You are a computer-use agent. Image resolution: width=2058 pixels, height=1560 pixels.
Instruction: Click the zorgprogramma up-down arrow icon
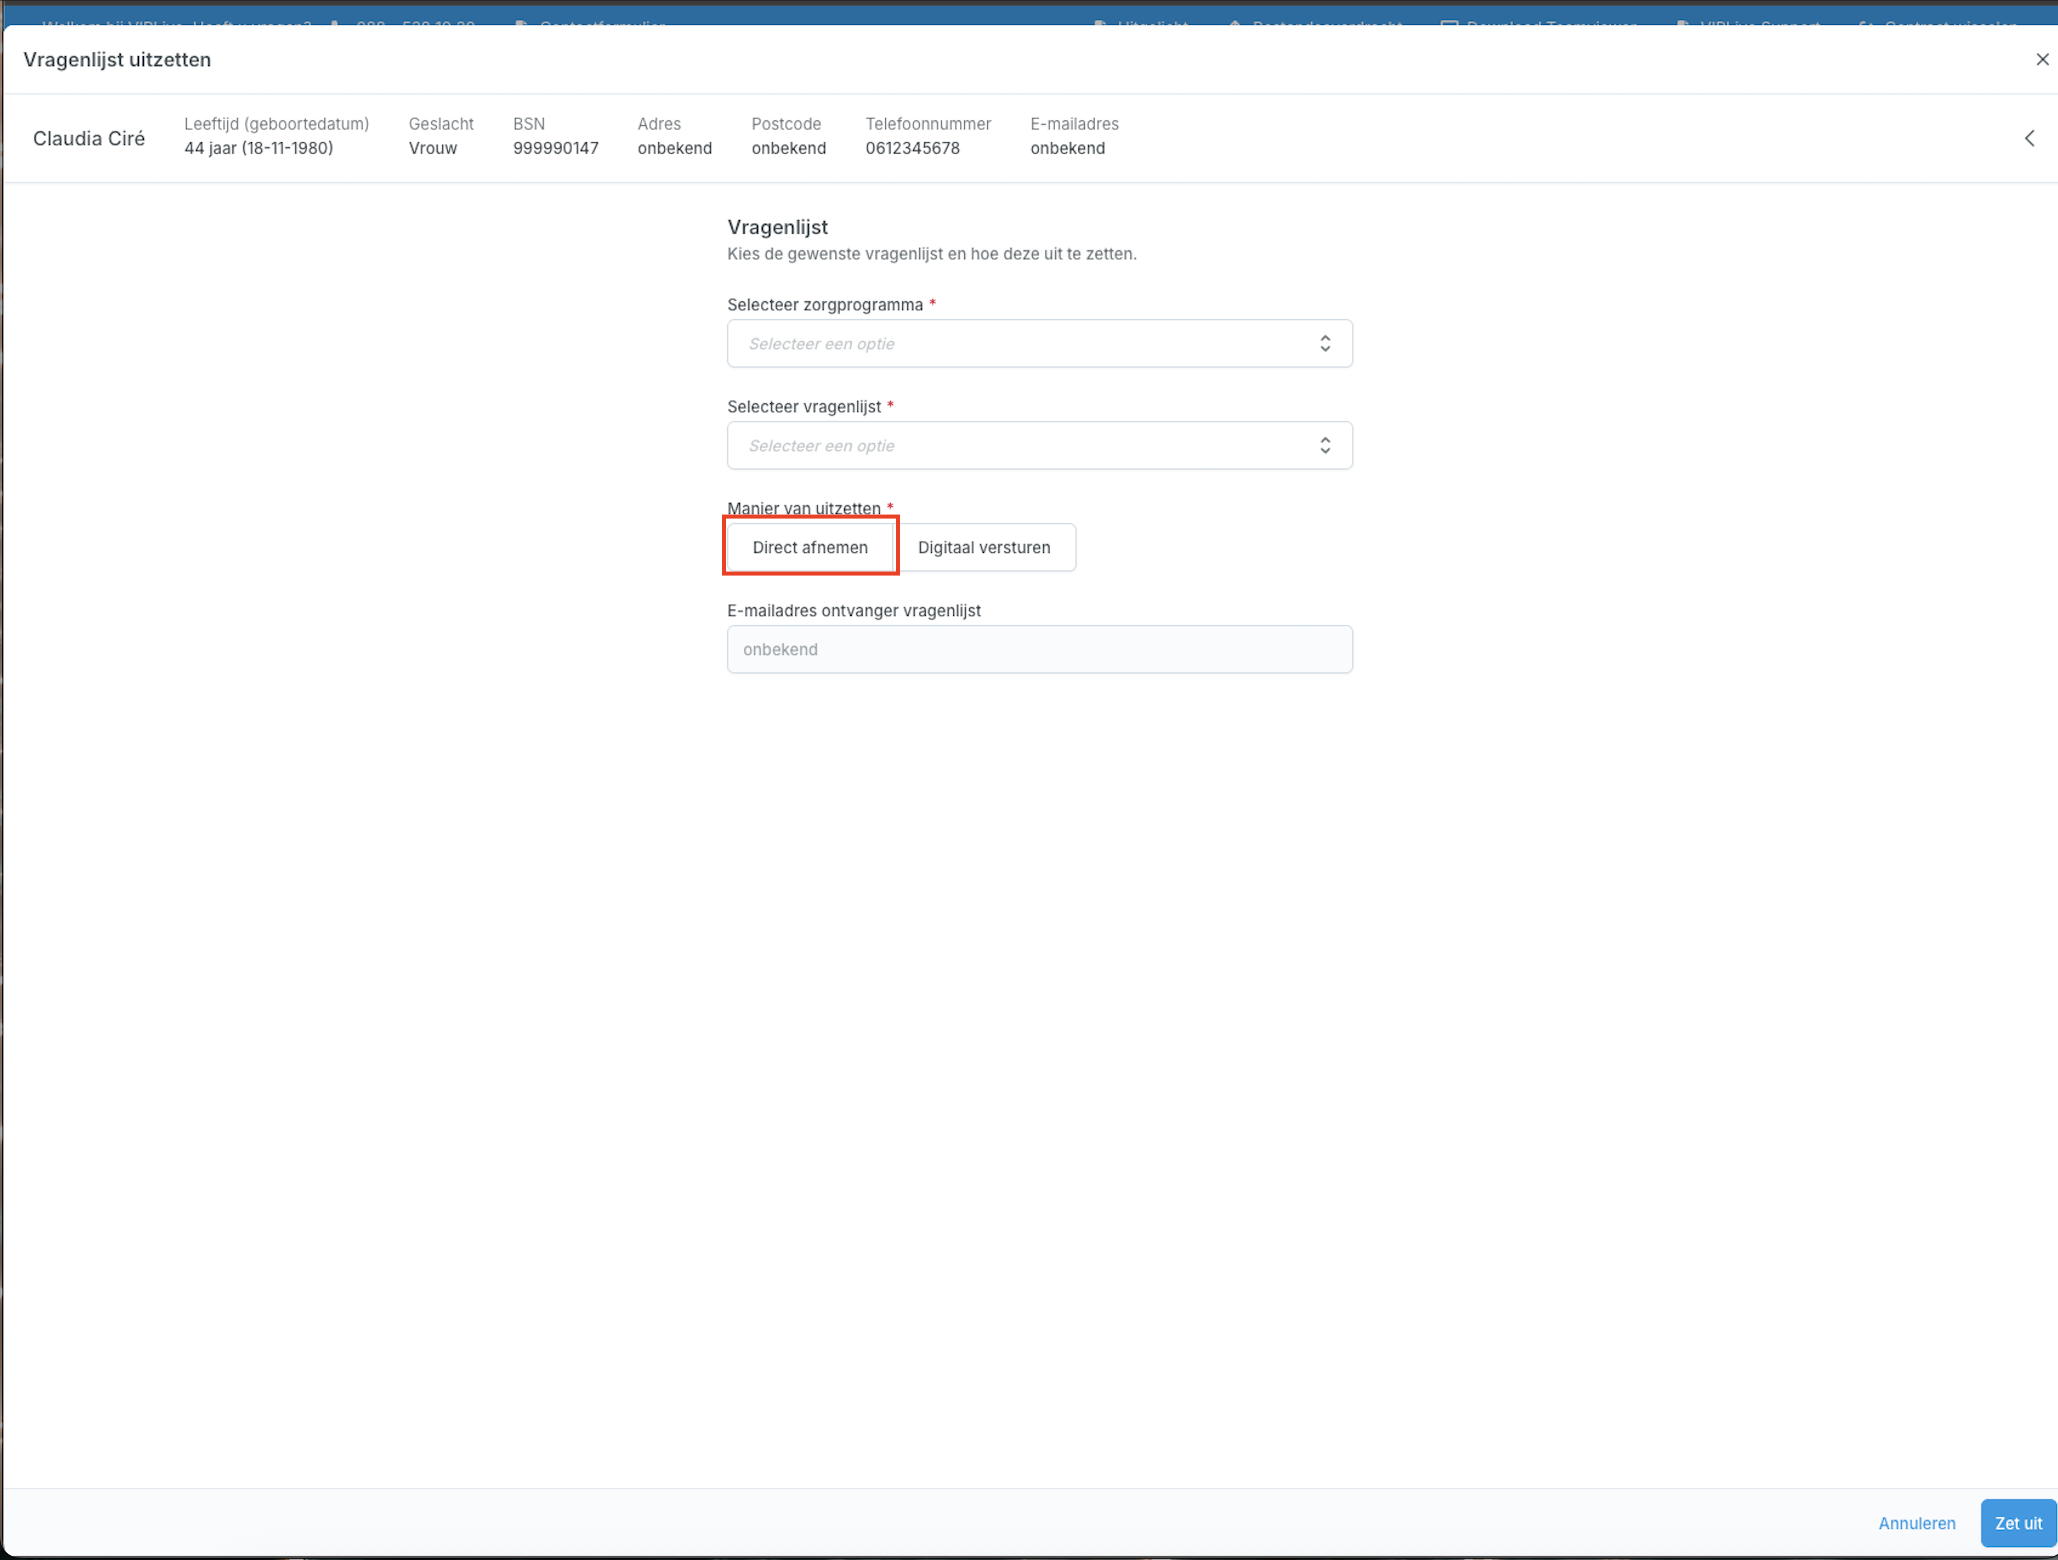coord(1324,344)
